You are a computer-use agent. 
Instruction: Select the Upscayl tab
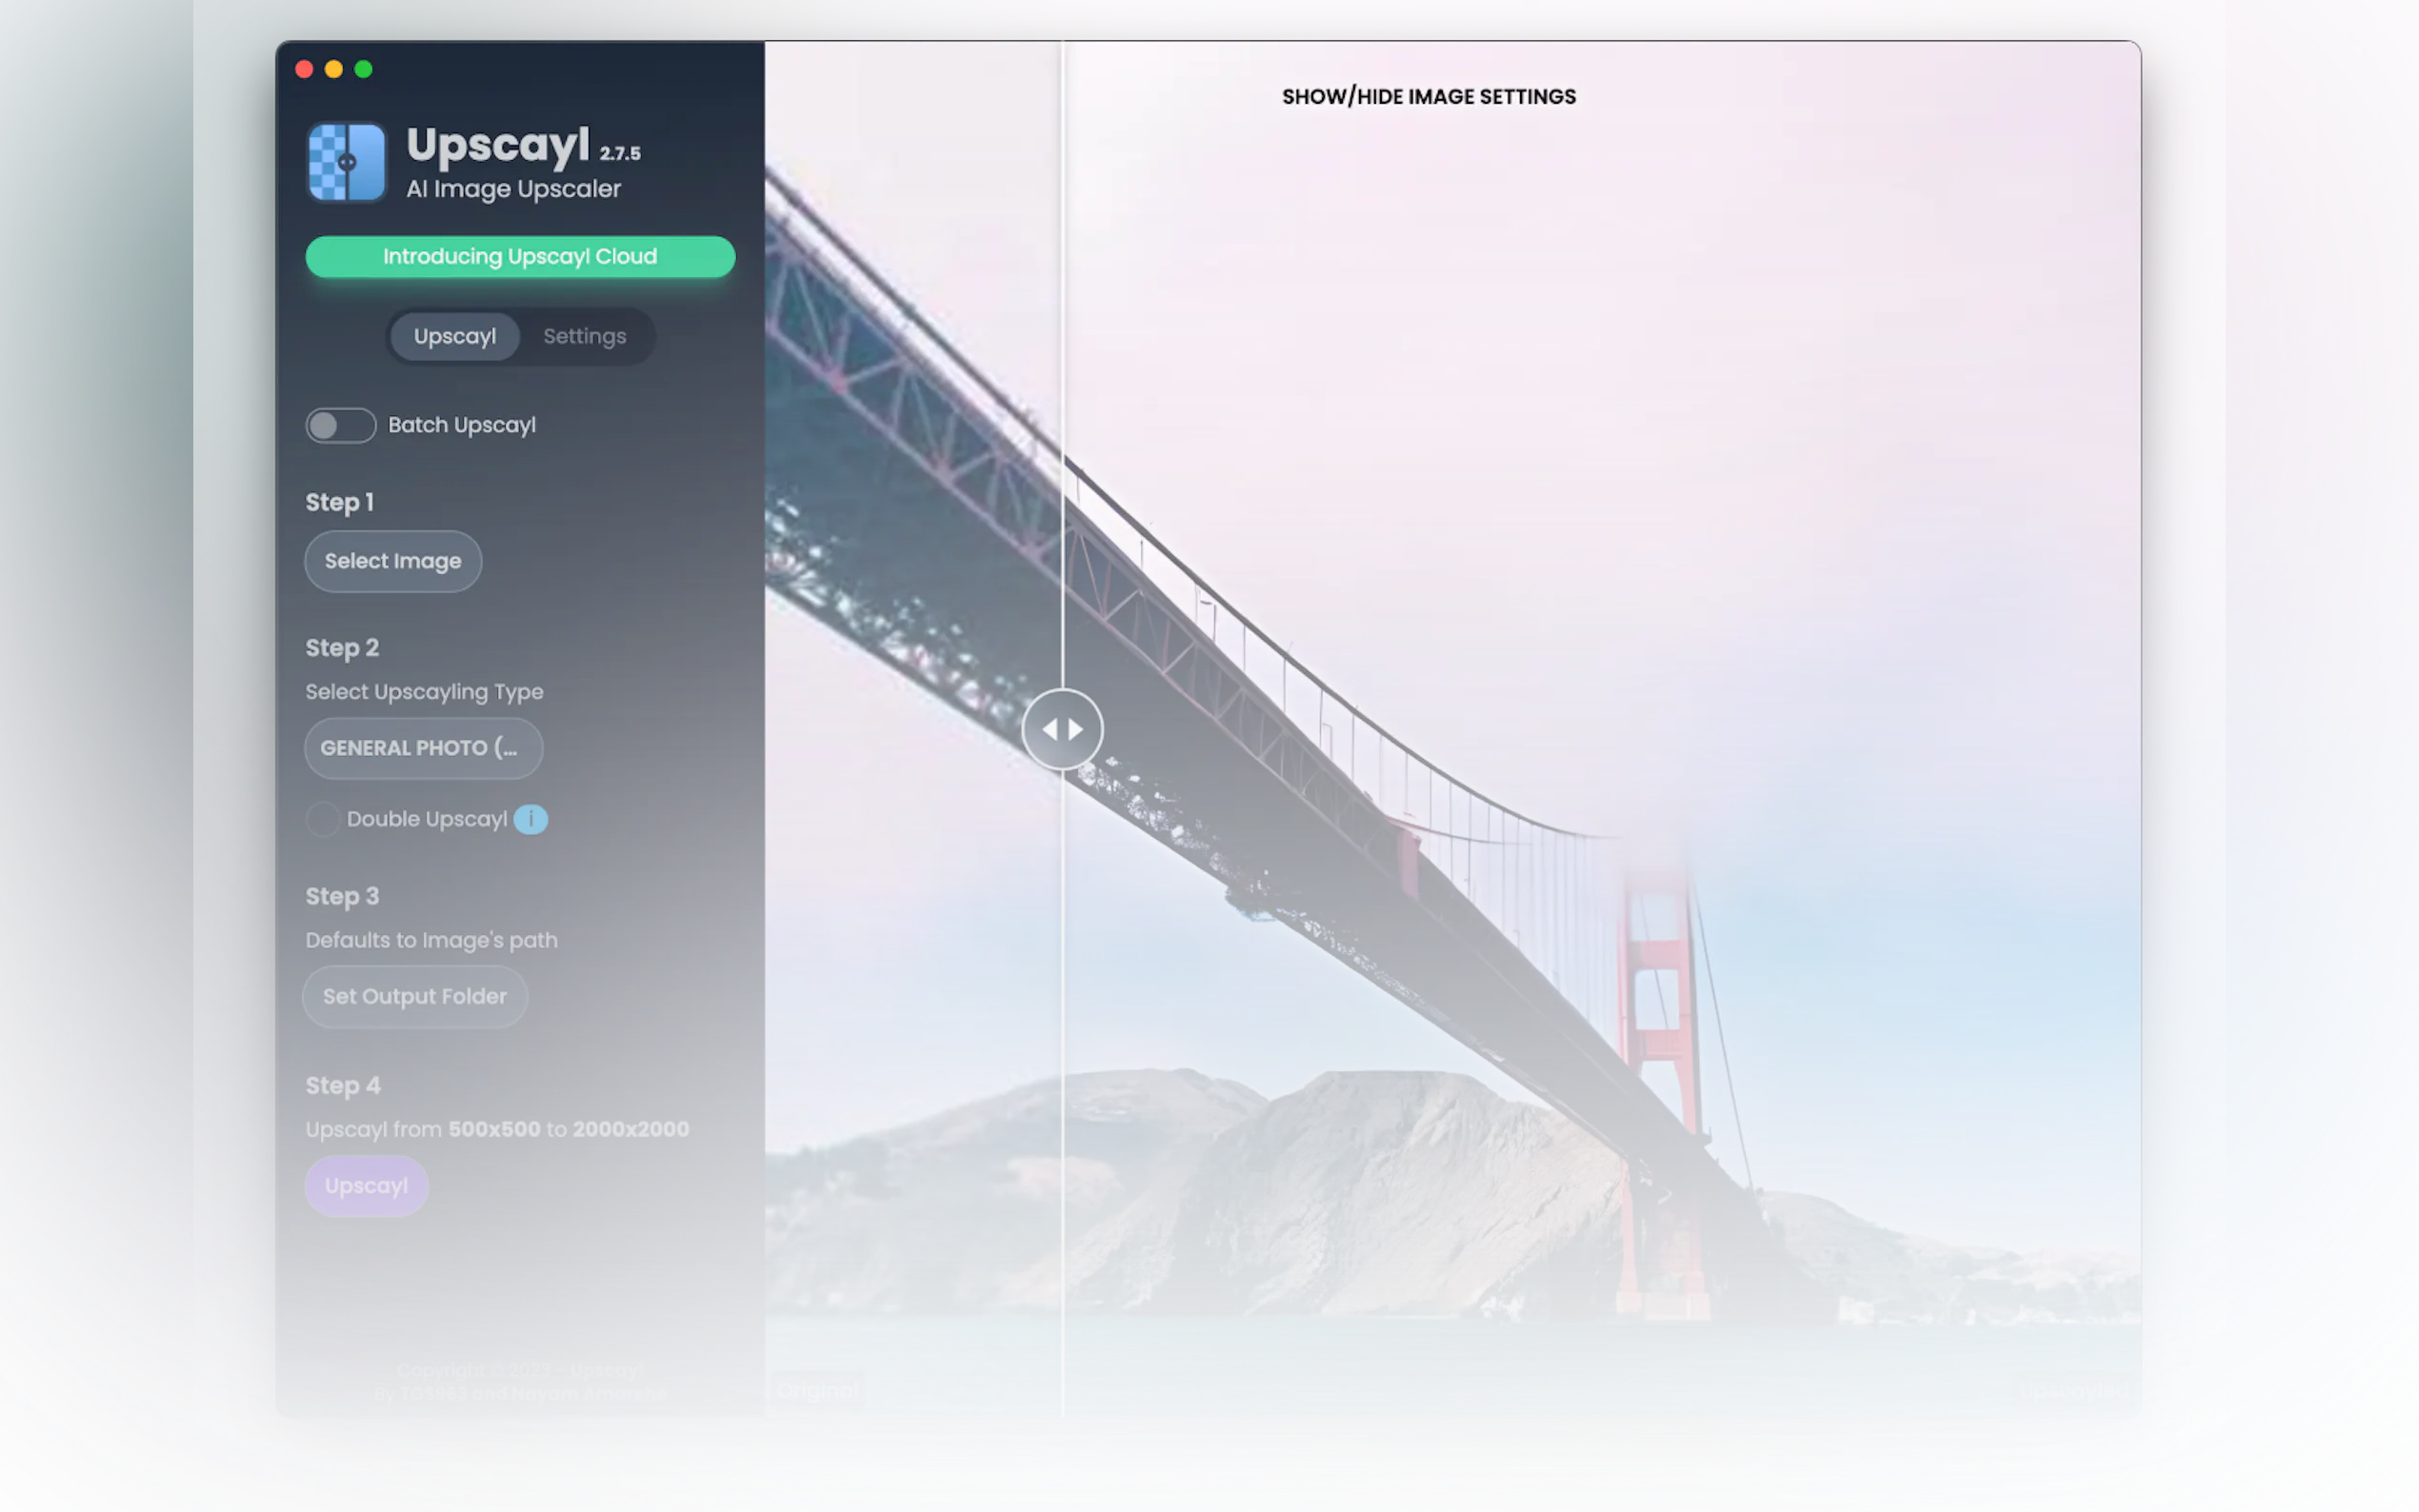(x=454, y=336)
